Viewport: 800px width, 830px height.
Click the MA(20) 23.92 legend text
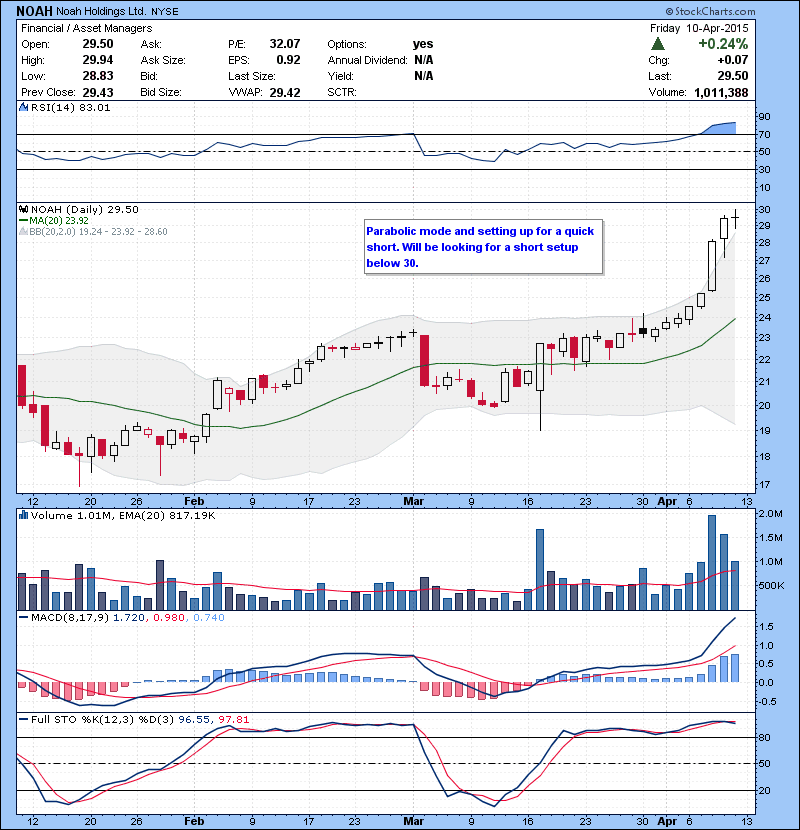(x=59, y=221)
